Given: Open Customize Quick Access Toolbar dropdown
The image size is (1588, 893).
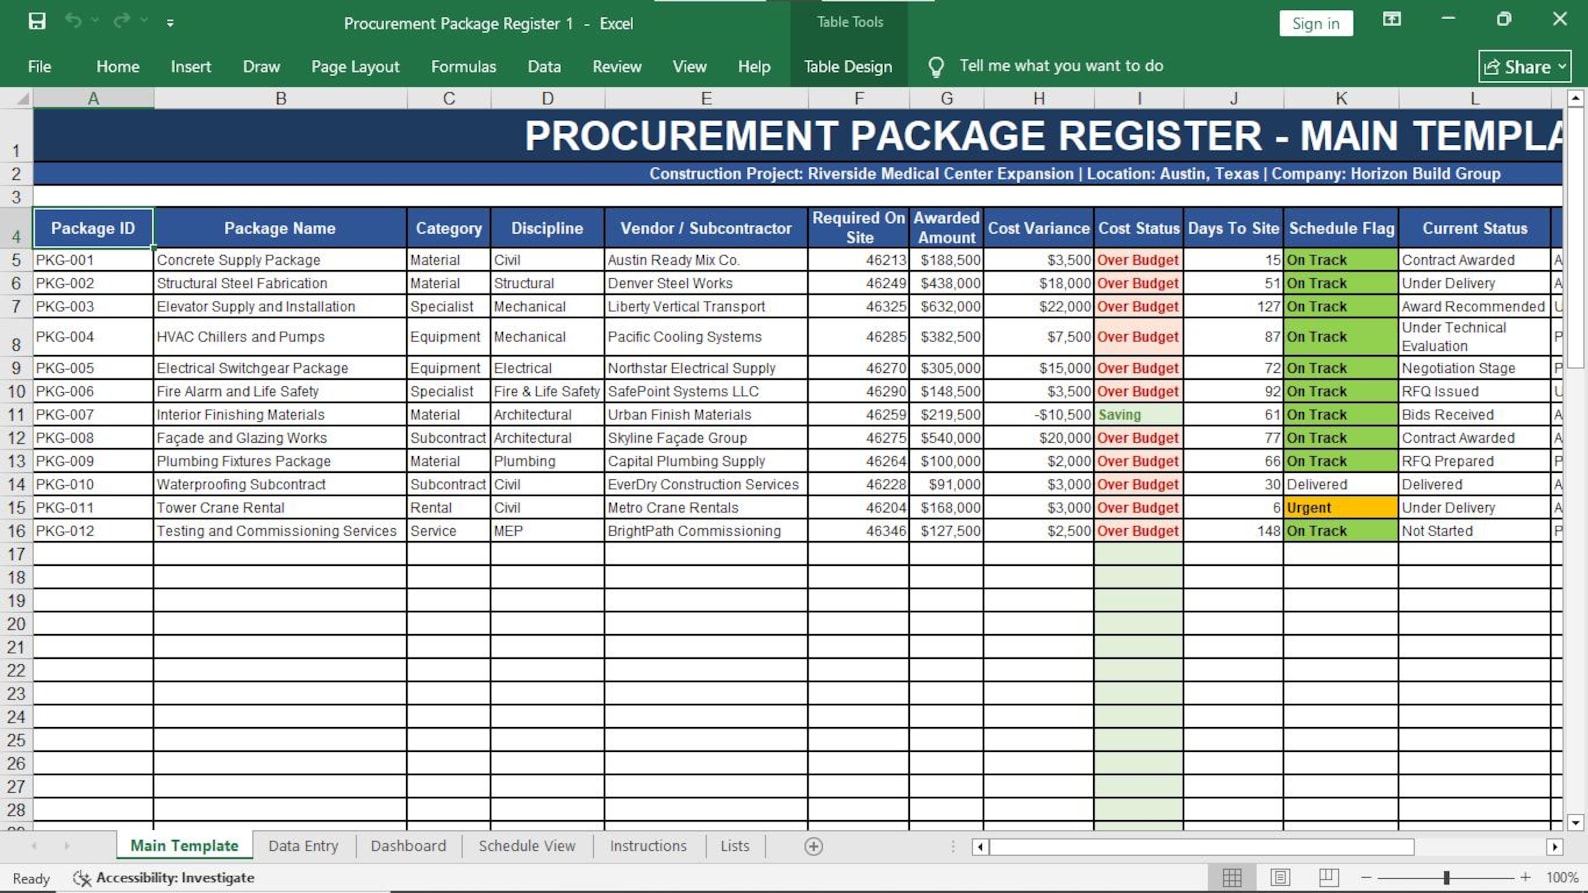Looking at the screenshot, I should (x=170, y=22).
